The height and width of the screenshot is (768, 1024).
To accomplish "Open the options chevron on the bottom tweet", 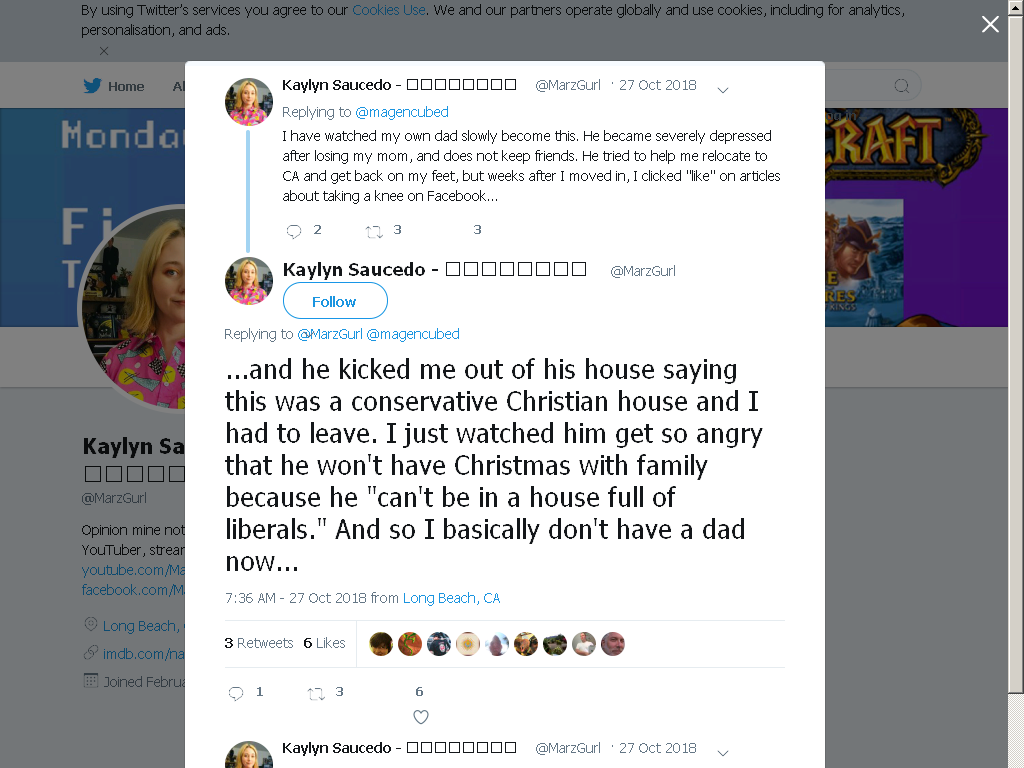I will [723, 753].
